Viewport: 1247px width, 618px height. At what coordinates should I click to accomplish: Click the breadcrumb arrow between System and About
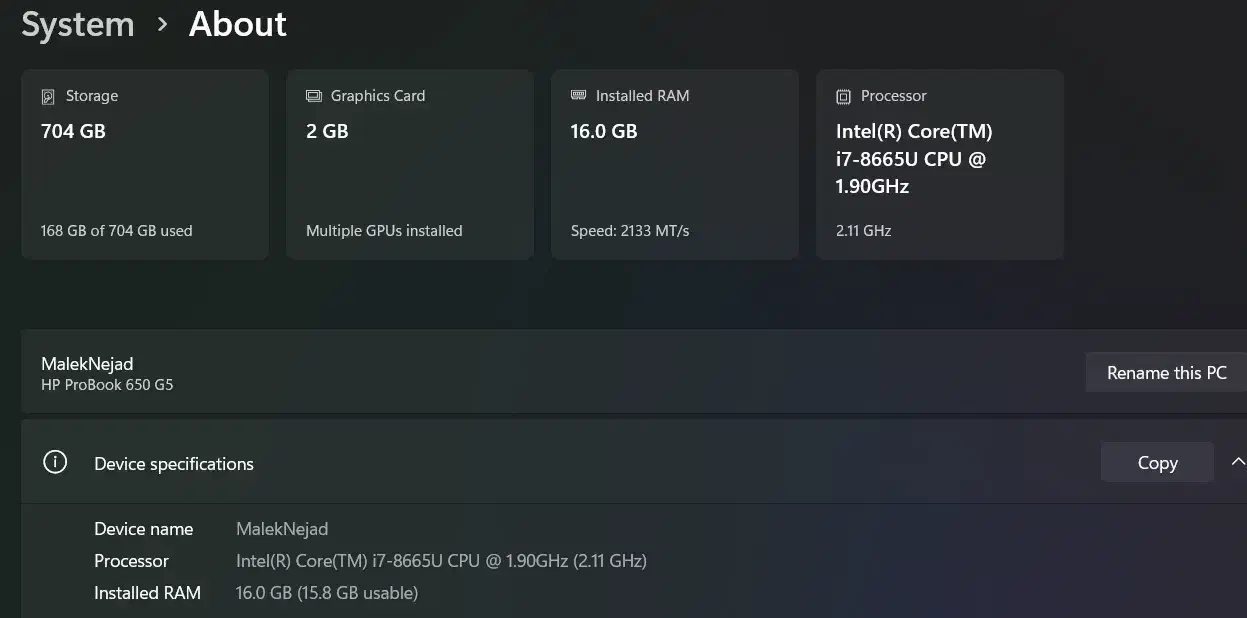[162, 25]
